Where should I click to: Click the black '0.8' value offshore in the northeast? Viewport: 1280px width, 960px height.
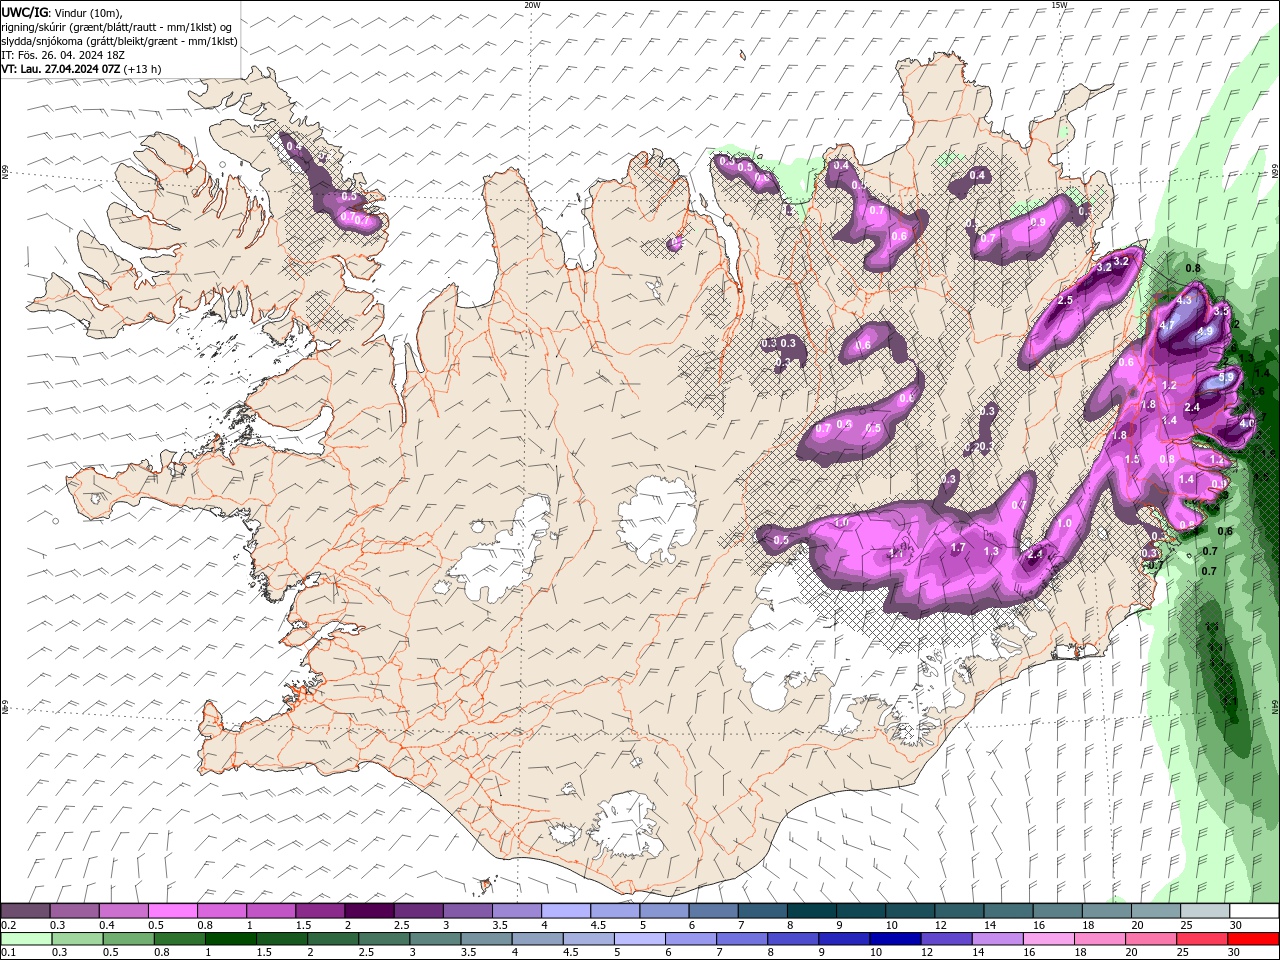coord(1193,268)
